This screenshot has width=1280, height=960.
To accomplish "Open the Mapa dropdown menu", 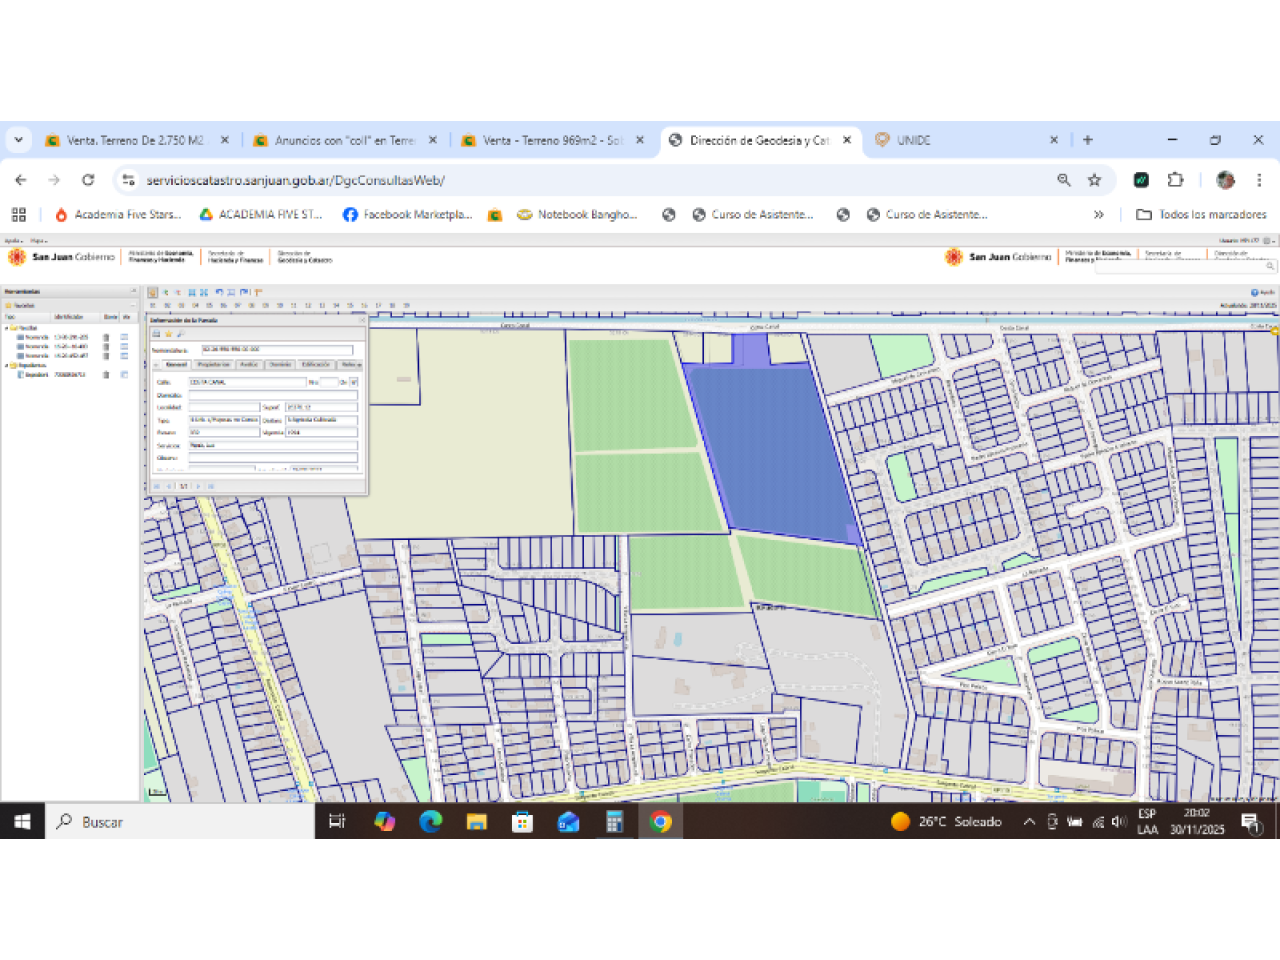I will (x=38, y=241).
